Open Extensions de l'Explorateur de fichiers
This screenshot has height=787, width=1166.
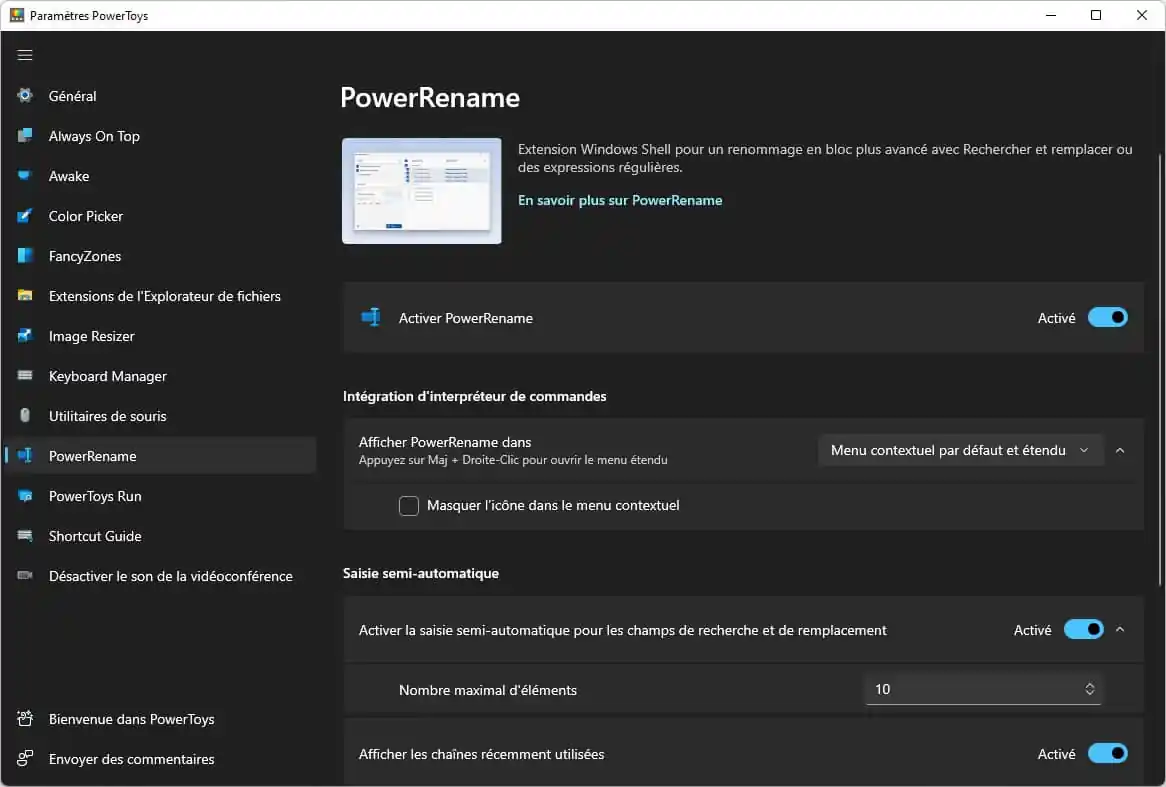pyautogui.click(x=161, y=295)
